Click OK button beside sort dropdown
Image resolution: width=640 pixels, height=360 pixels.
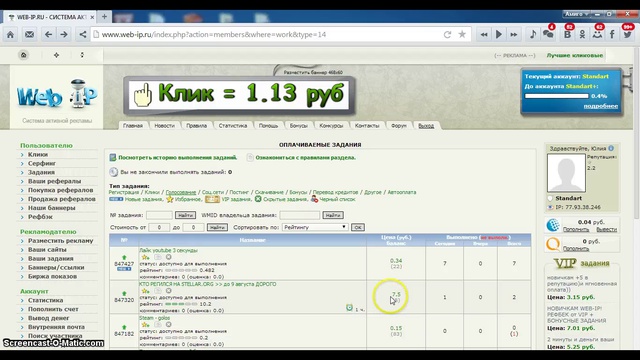point(358,227)
